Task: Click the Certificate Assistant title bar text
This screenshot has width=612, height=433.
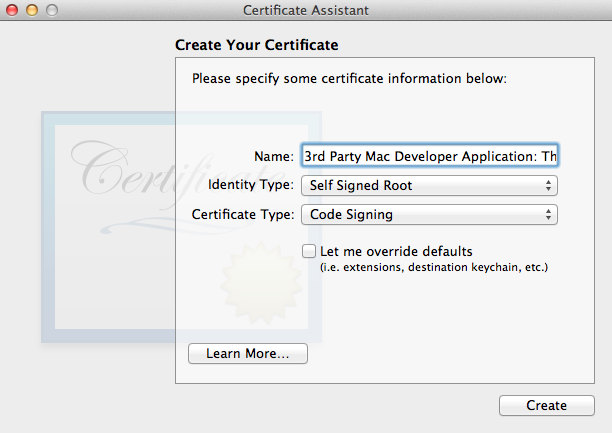Action: (305, 10)
